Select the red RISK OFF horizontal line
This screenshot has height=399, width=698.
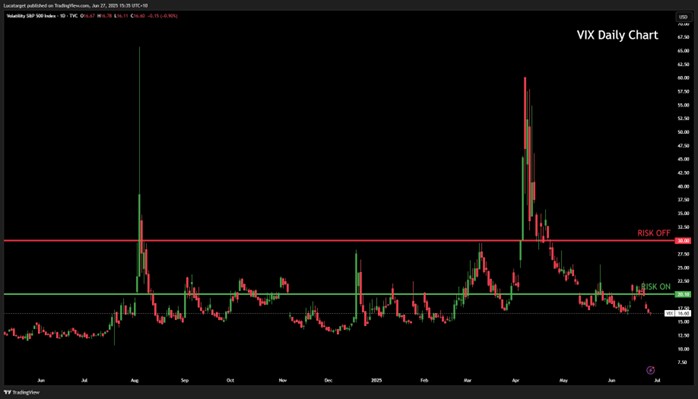[340, 241]
